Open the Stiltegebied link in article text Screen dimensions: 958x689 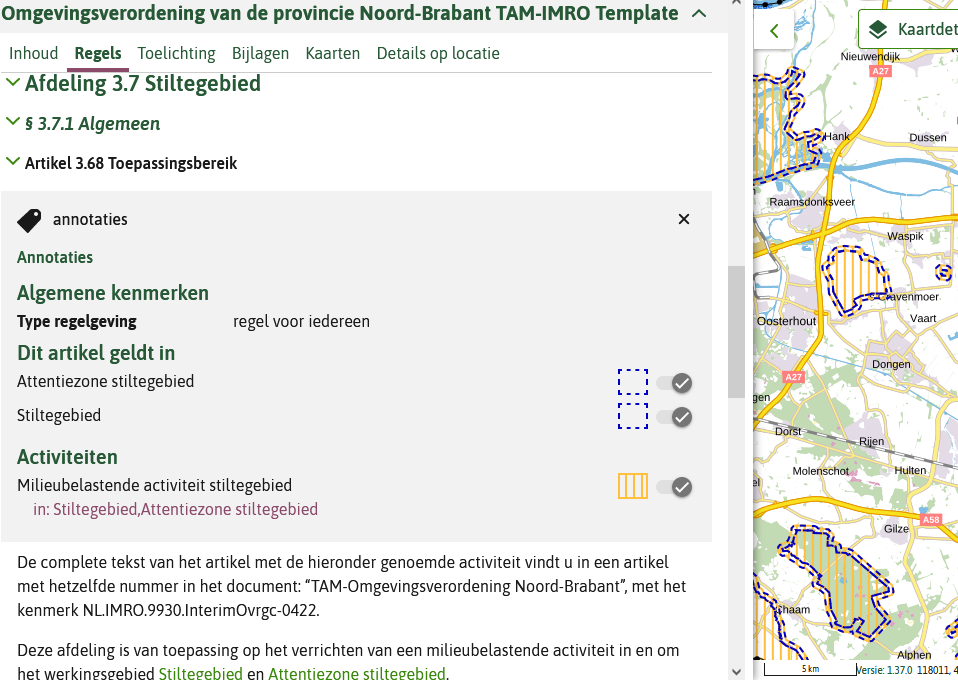(x=200, y=674)
